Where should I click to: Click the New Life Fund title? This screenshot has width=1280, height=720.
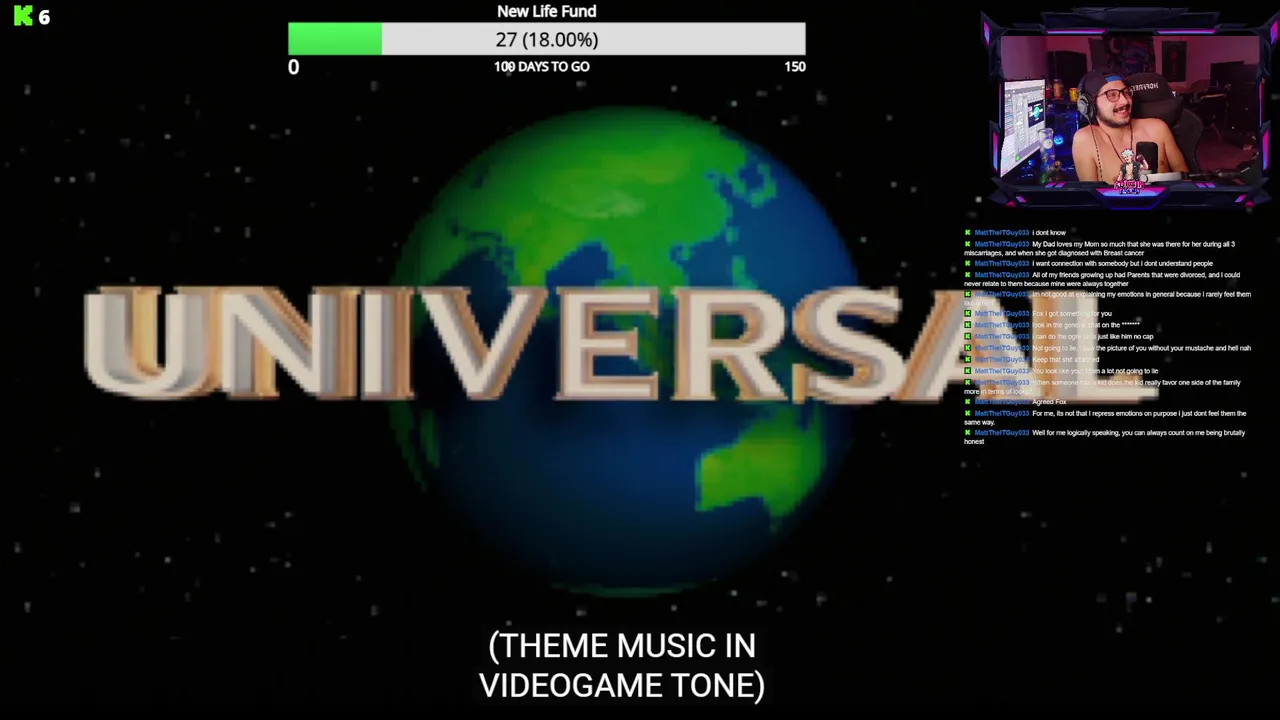pyautogui.click(x=547, y=11)
